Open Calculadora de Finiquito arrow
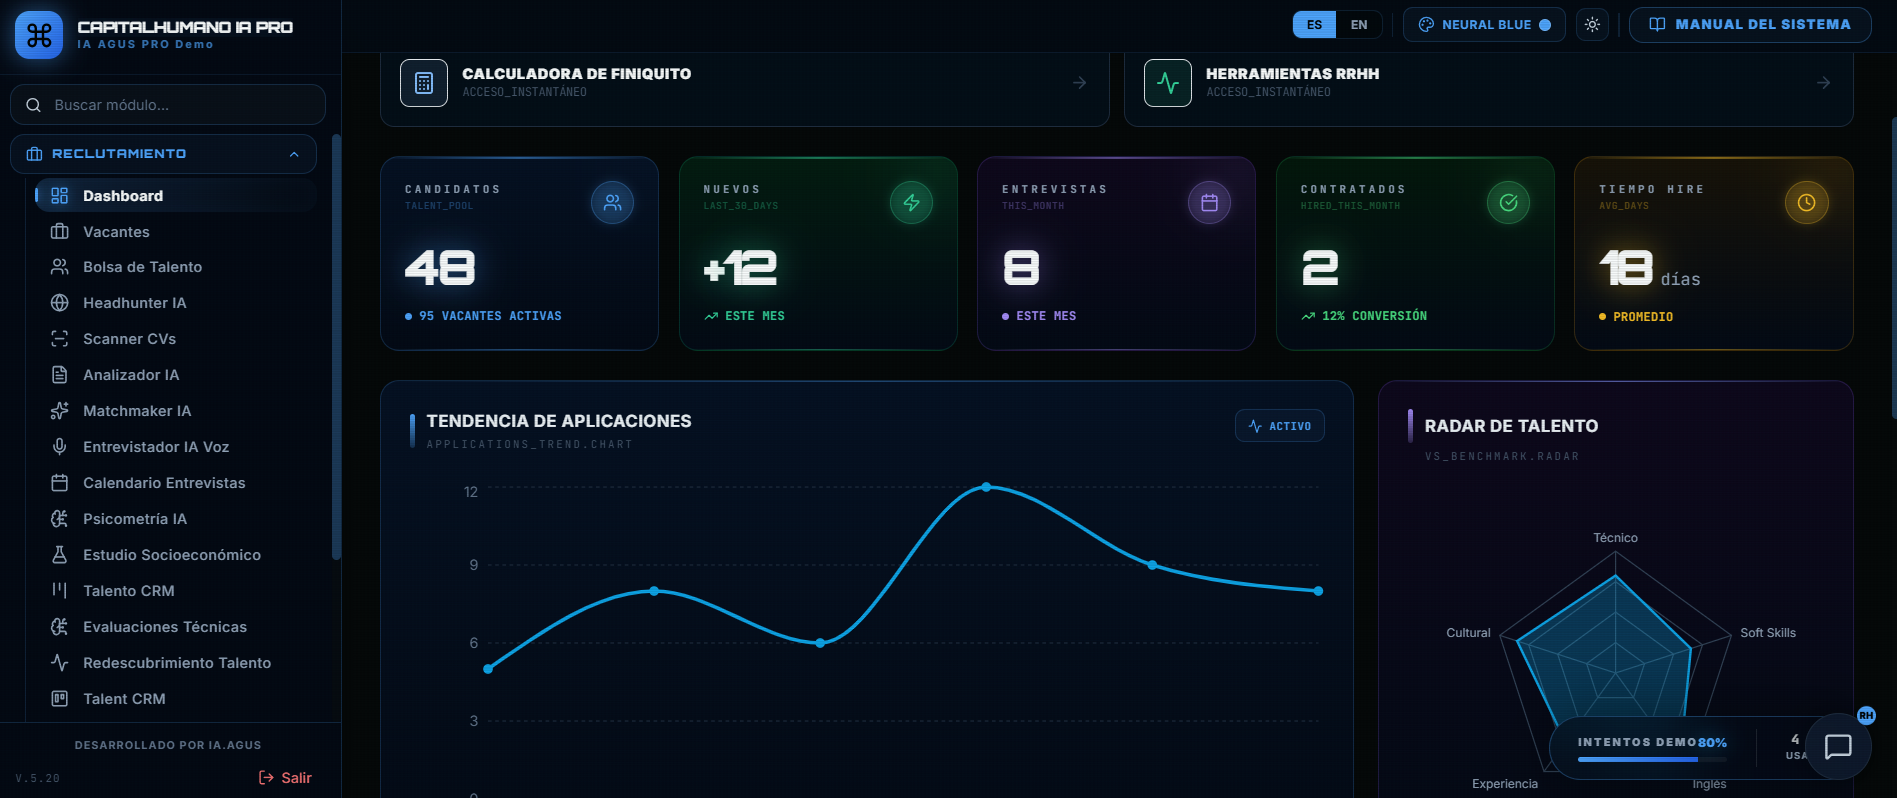The width and height of the screenshot is (1897, 798). pyautogui.click(x=1080, y=83)
